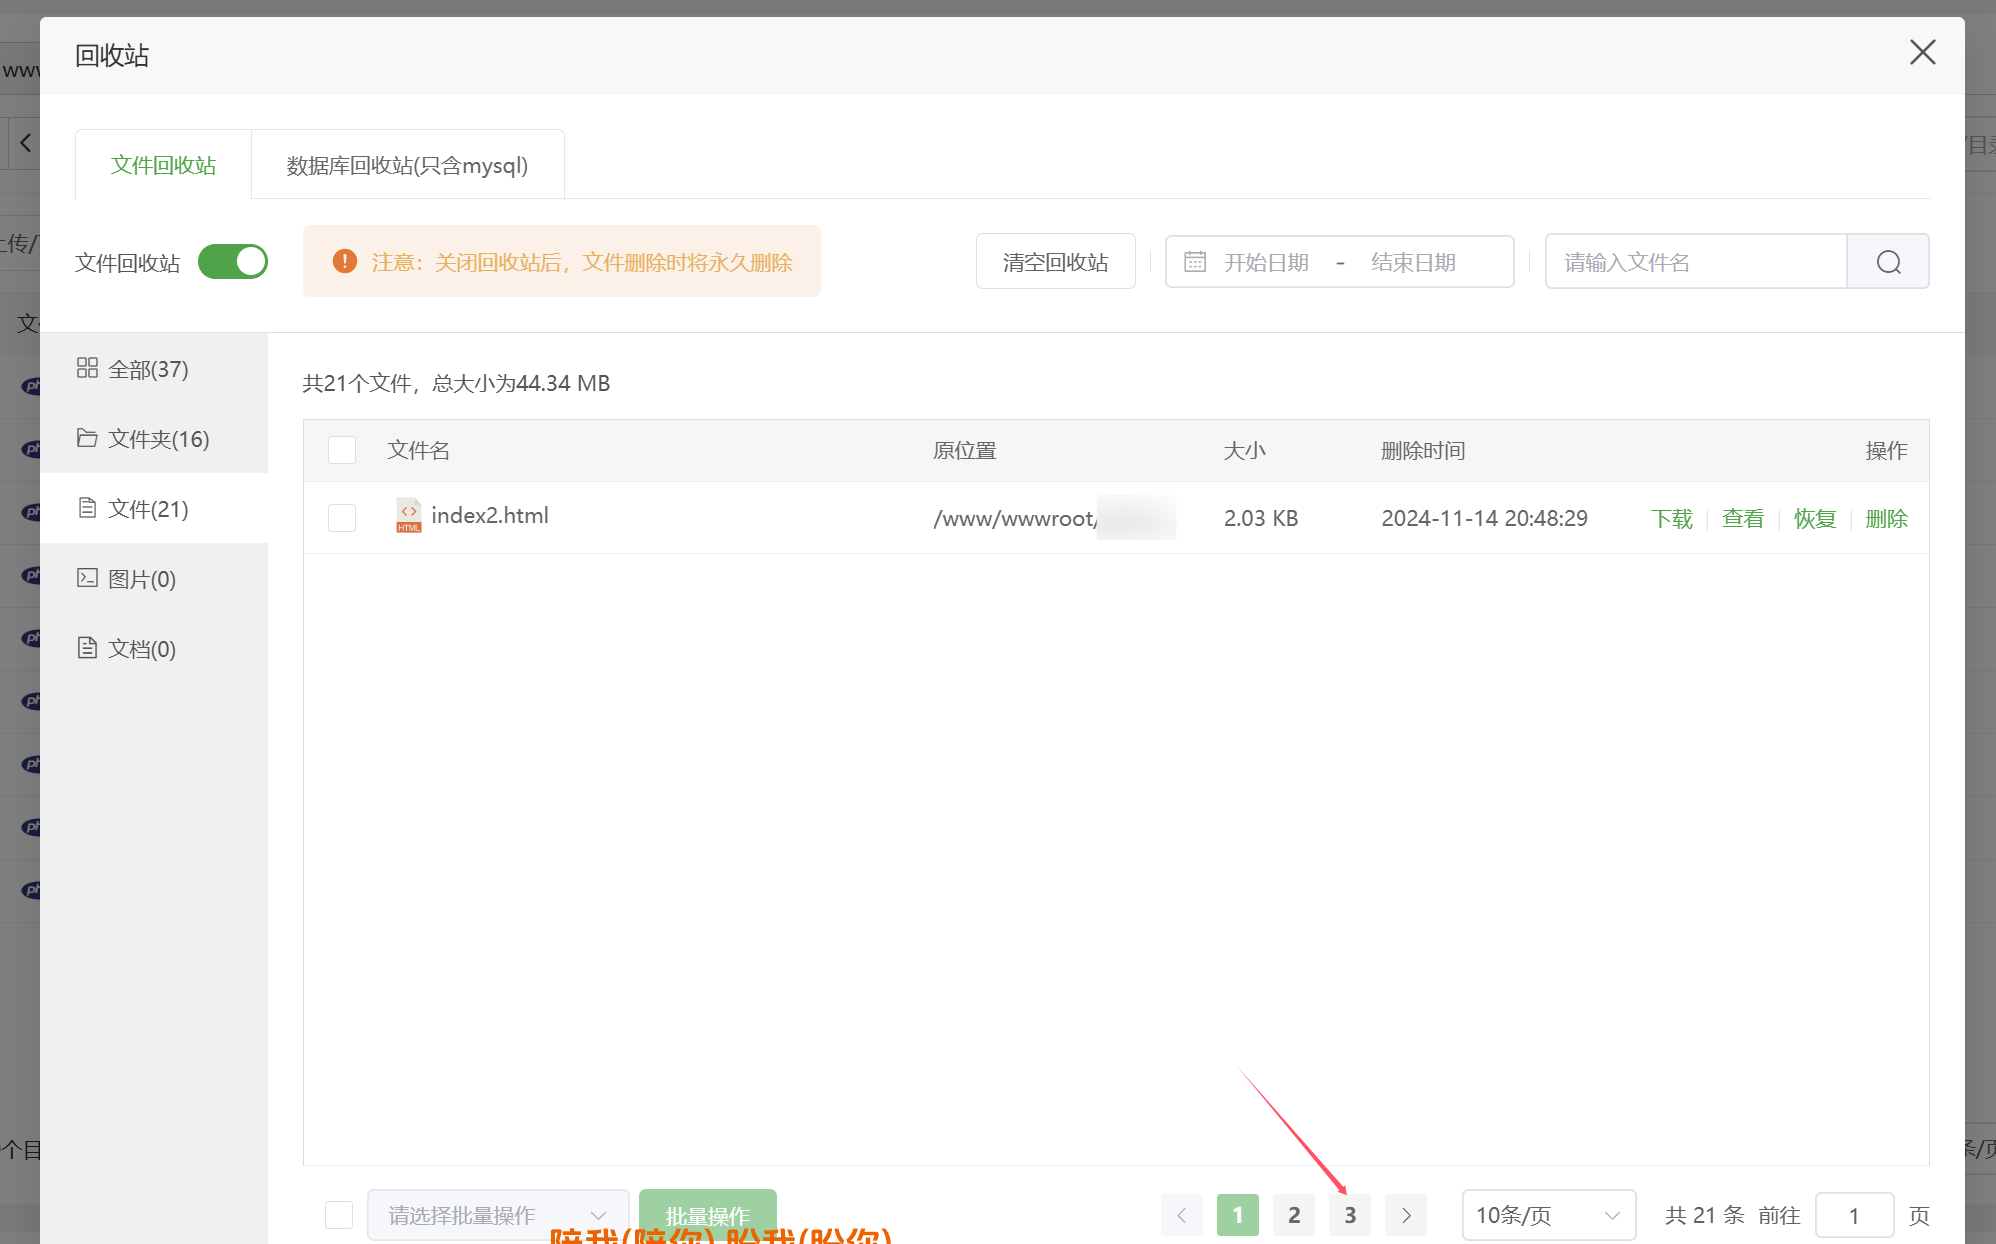Click the folder icon beside 文件夹(16)
Image resolution: width=1996 pixels, height=1244 pixels.
[x=87, y=438]
